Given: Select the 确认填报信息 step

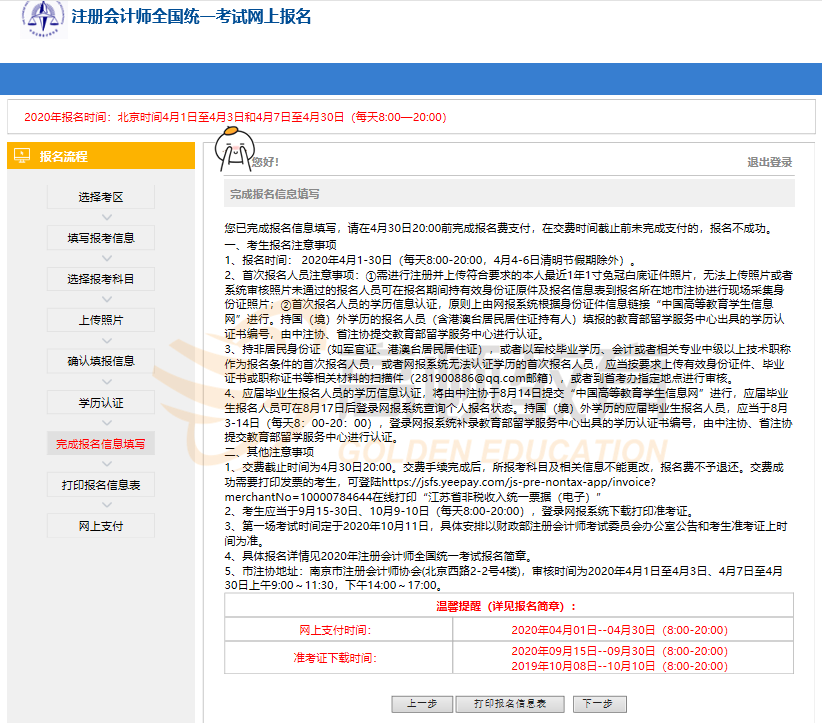Looking at the screenshot, I should point(100,361).
